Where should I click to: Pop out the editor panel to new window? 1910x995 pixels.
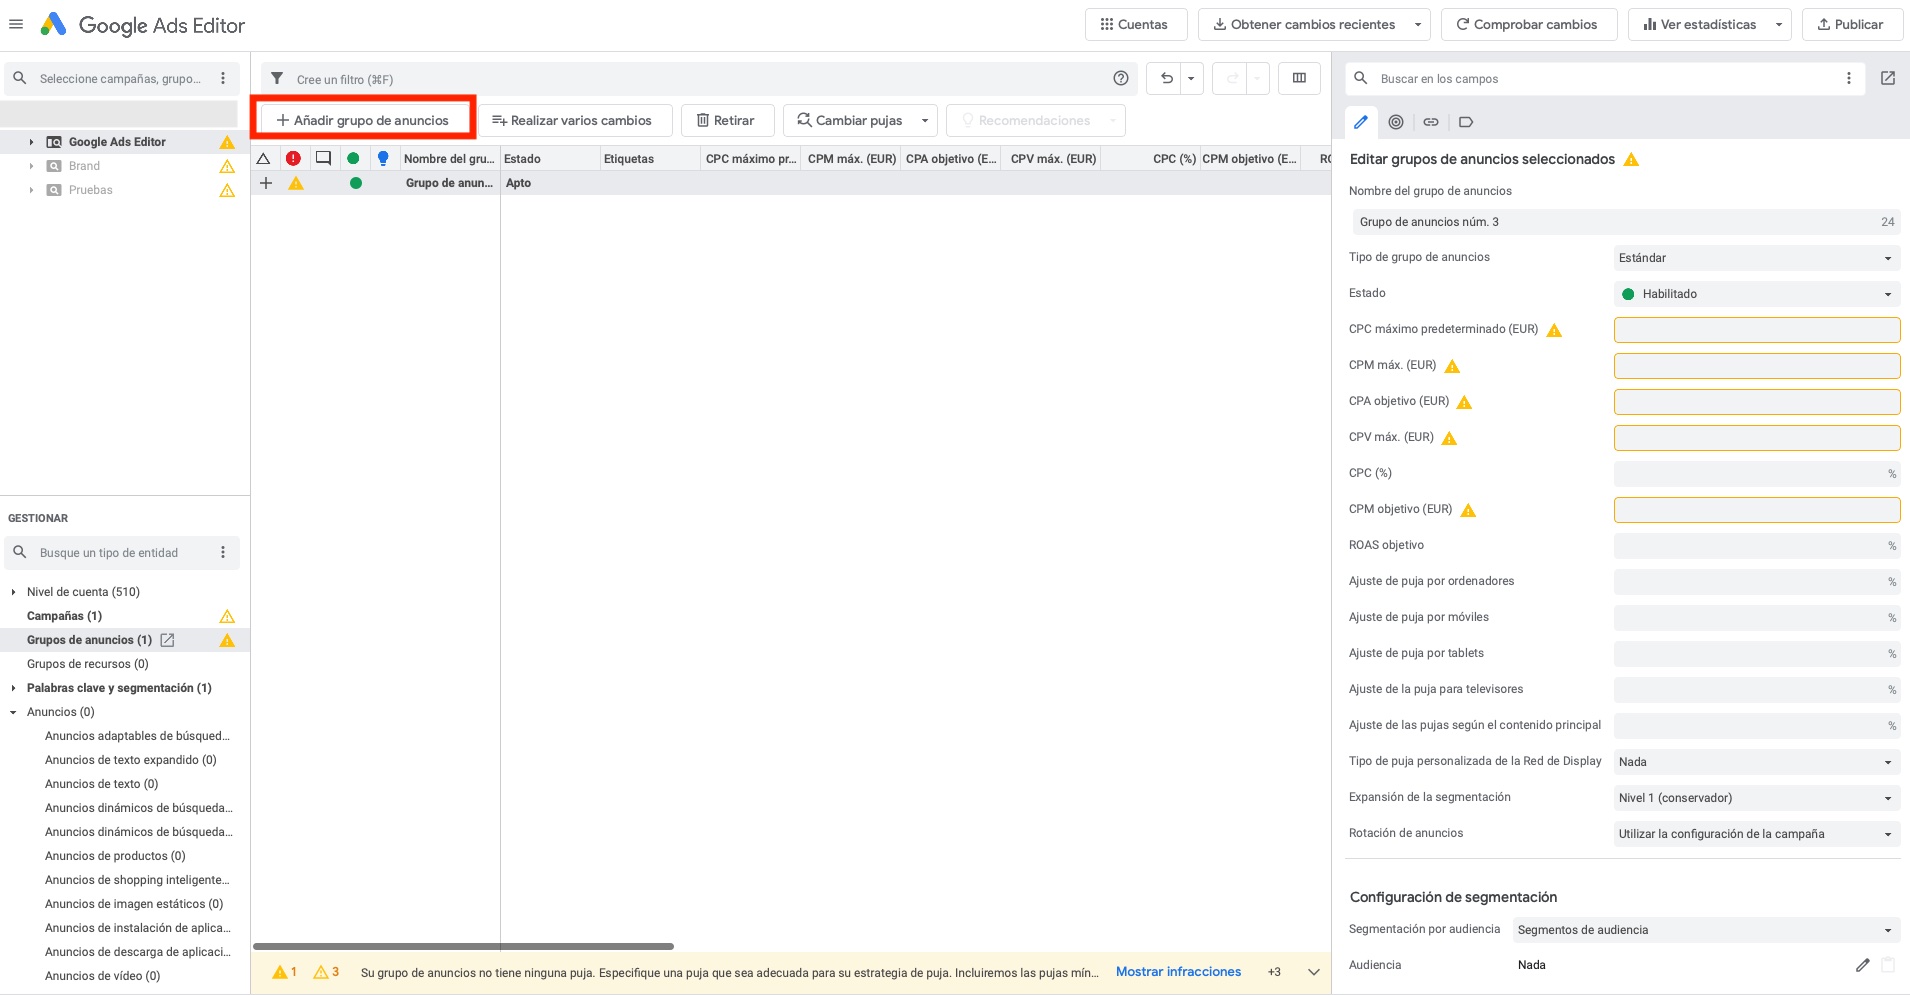(x=1888, y=79)
